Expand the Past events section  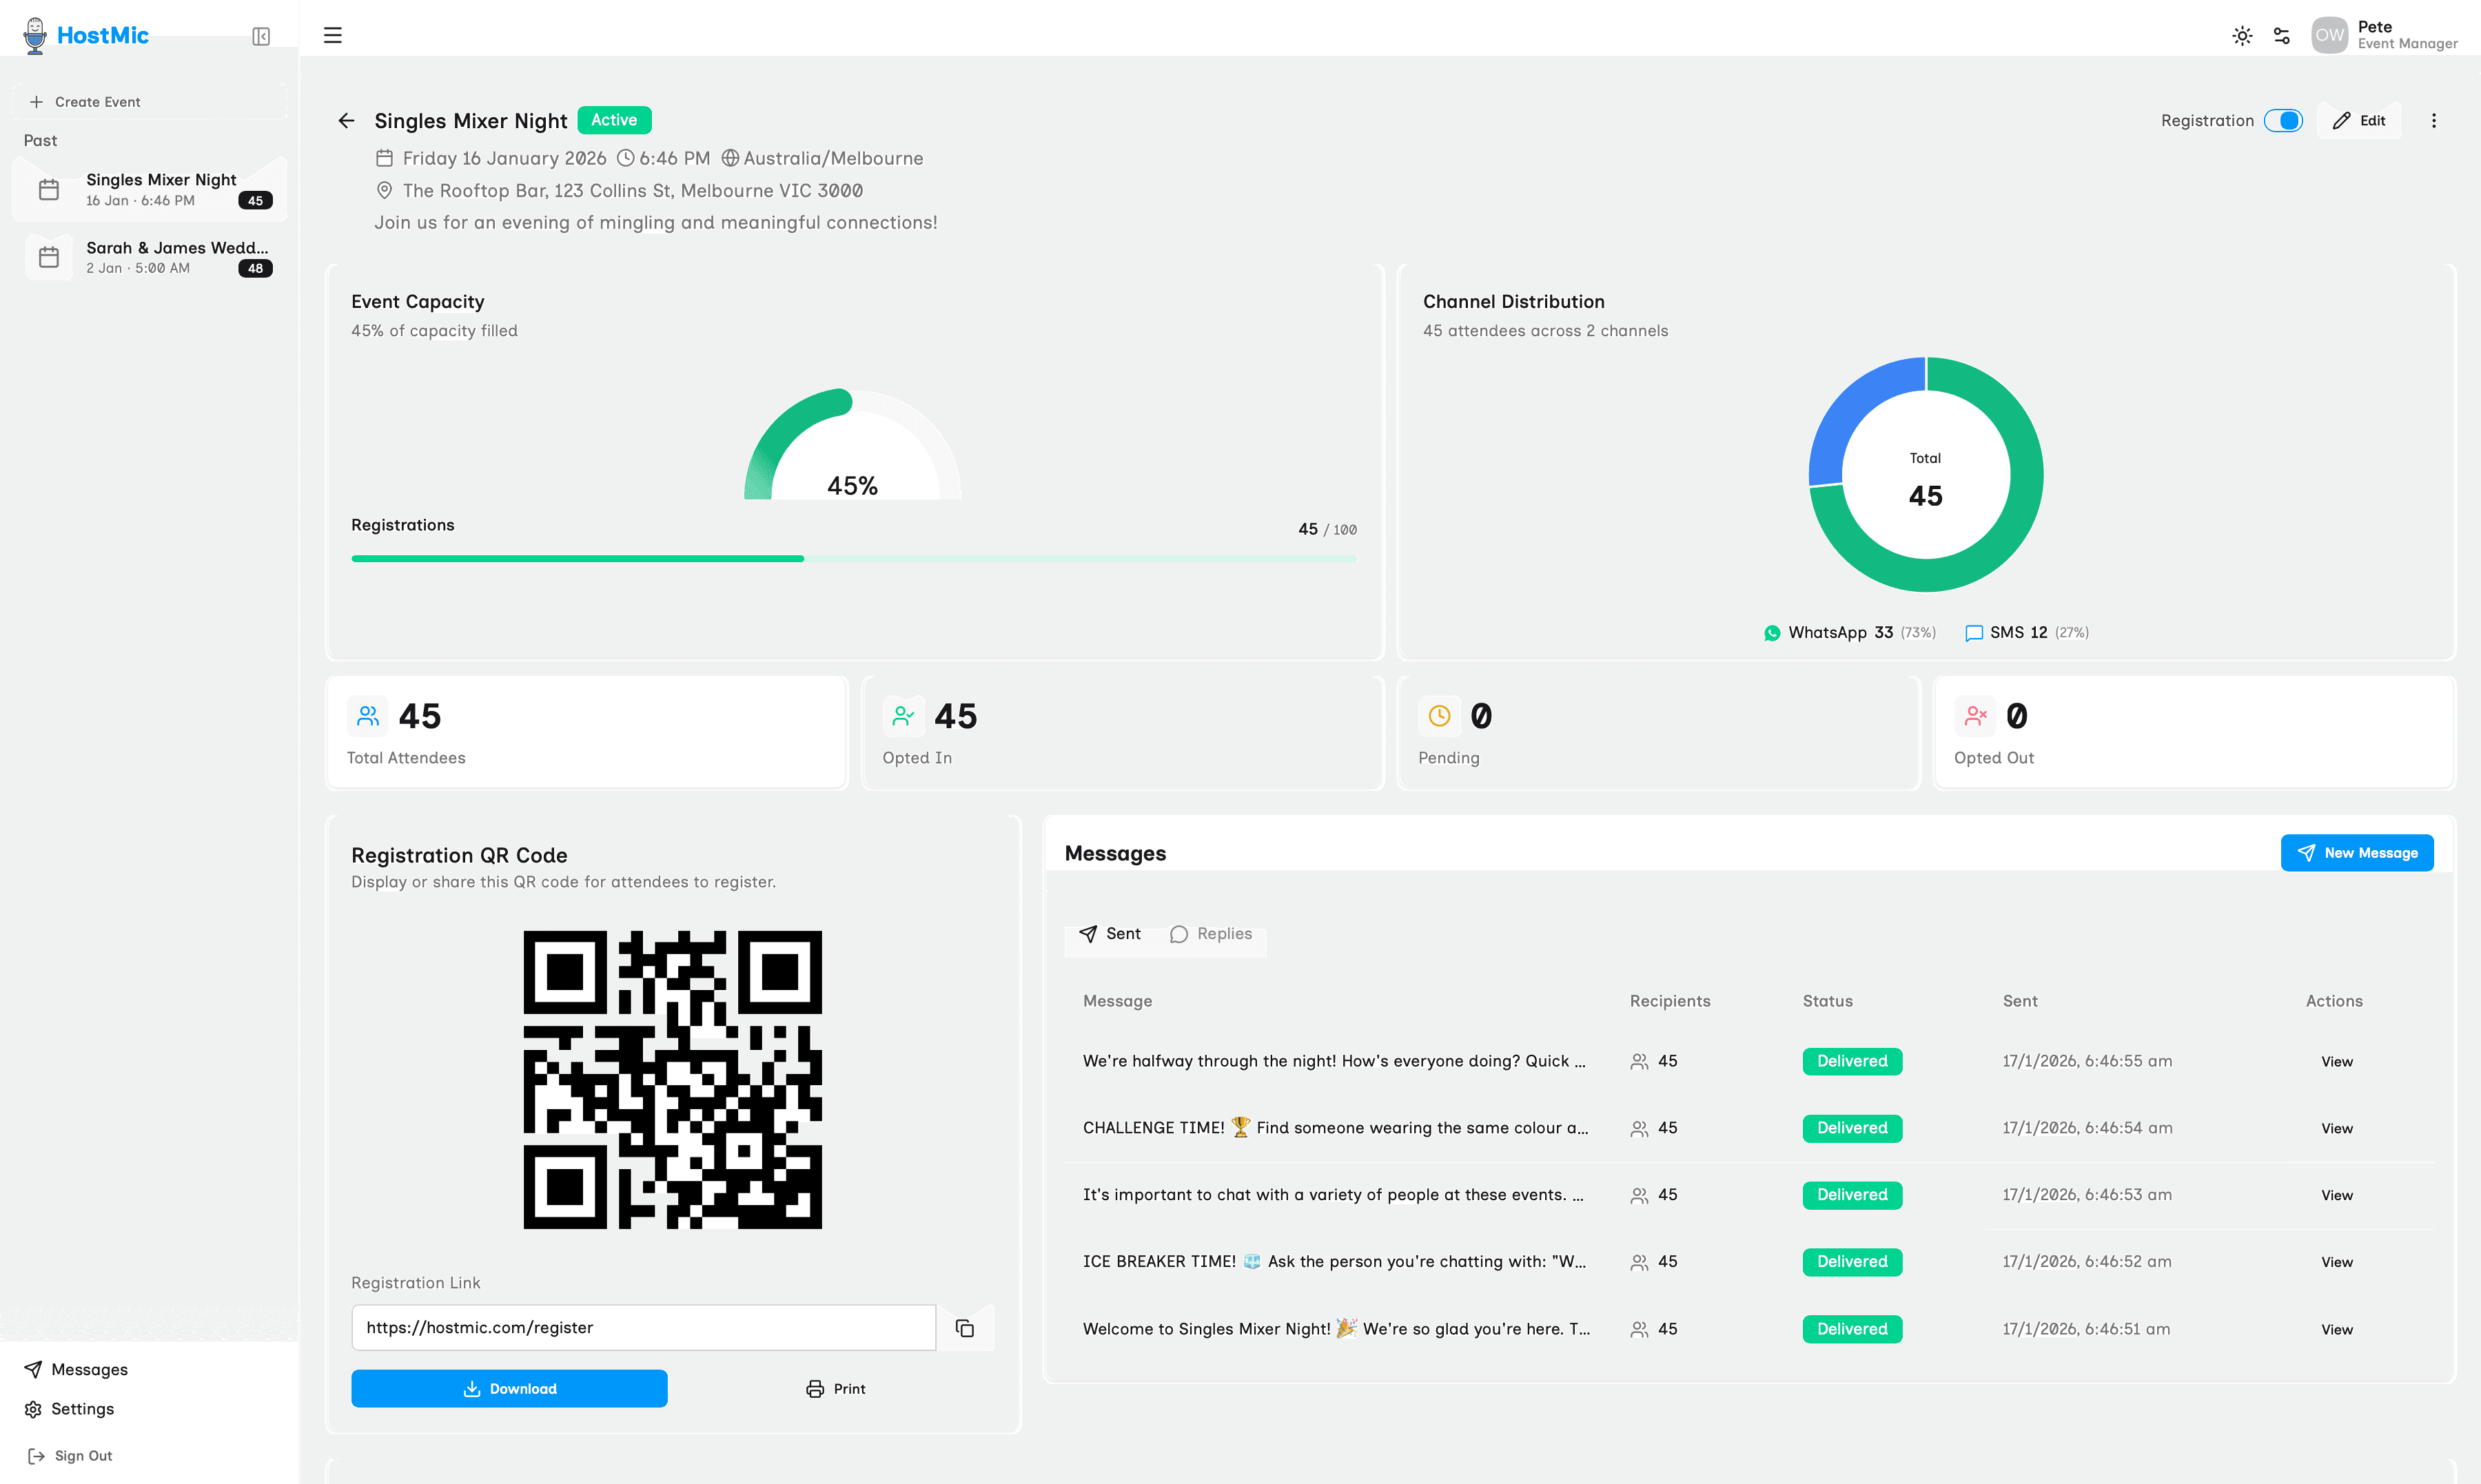(40, 140)
